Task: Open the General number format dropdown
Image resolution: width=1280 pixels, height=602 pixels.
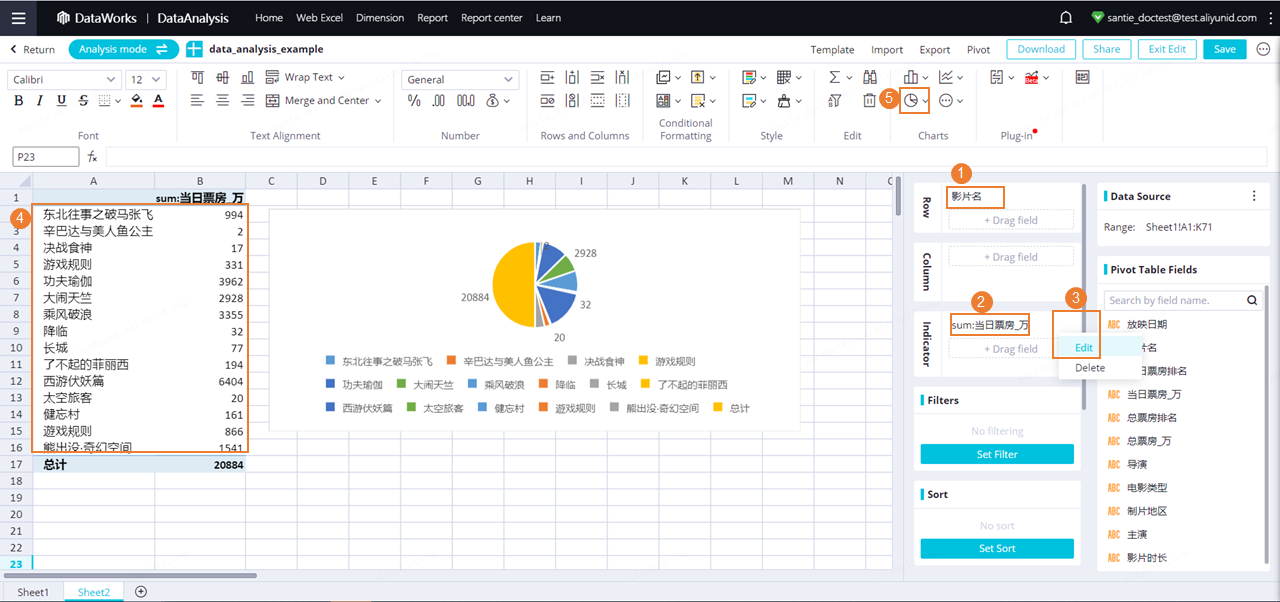Action: 460,79
